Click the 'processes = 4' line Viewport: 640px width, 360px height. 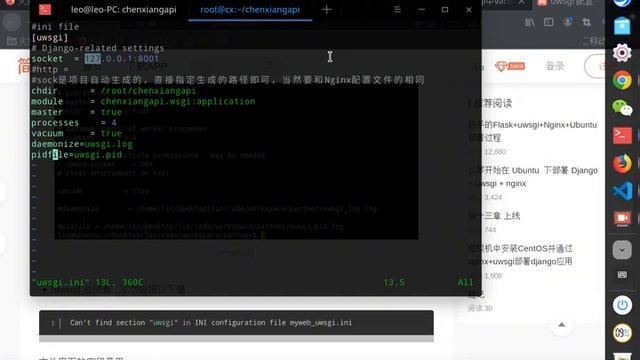click(74, 122)
